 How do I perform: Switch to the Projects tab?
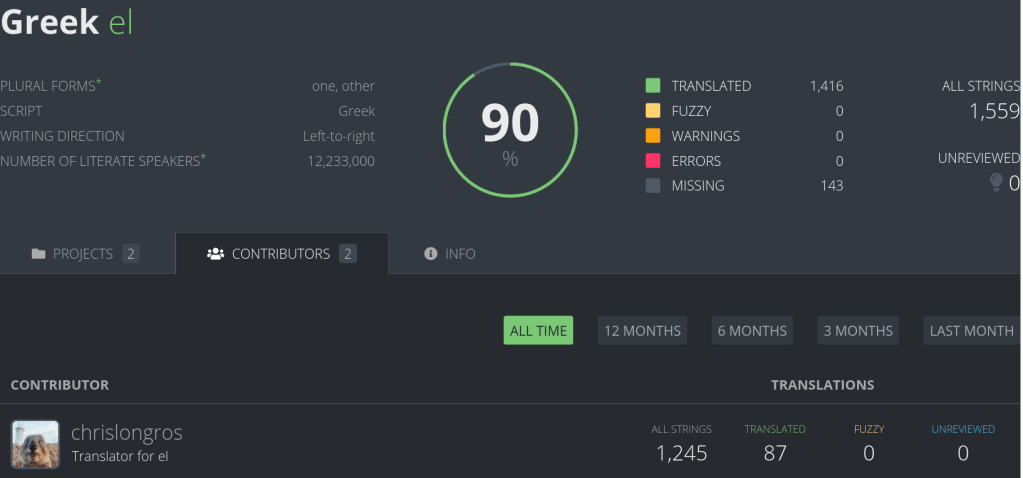[x=85, y=254]
